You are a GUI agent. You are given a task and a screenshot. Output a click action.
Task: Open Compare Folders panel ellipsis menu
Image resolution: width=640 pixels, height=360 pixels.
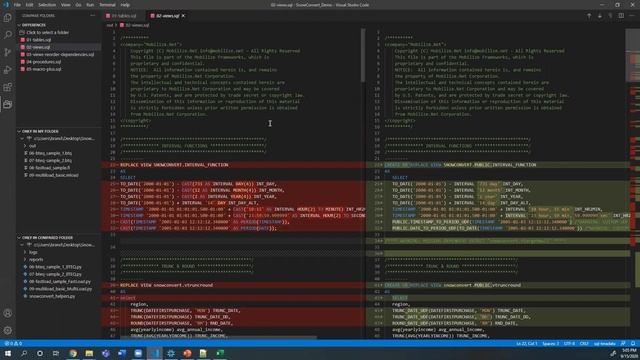93,16
